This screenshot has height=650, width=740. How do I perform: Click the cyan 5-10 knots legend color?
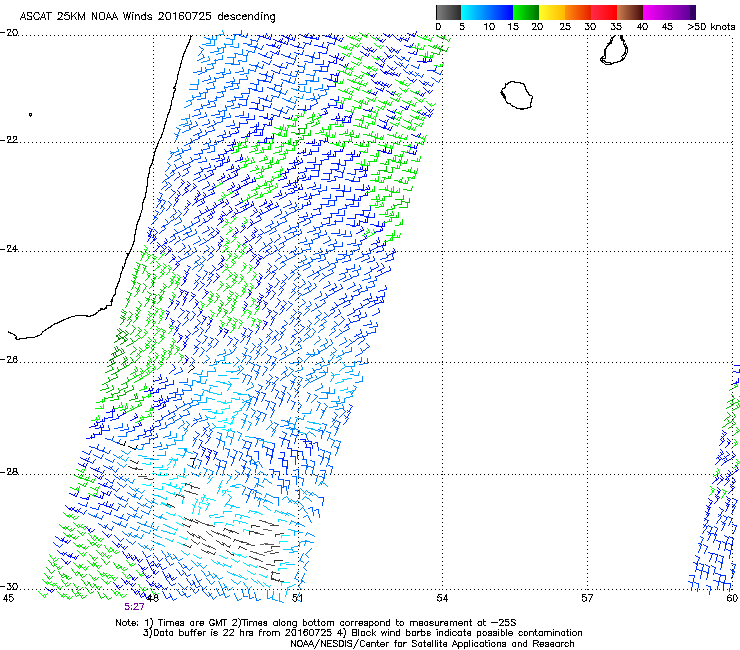coord(474,12)
